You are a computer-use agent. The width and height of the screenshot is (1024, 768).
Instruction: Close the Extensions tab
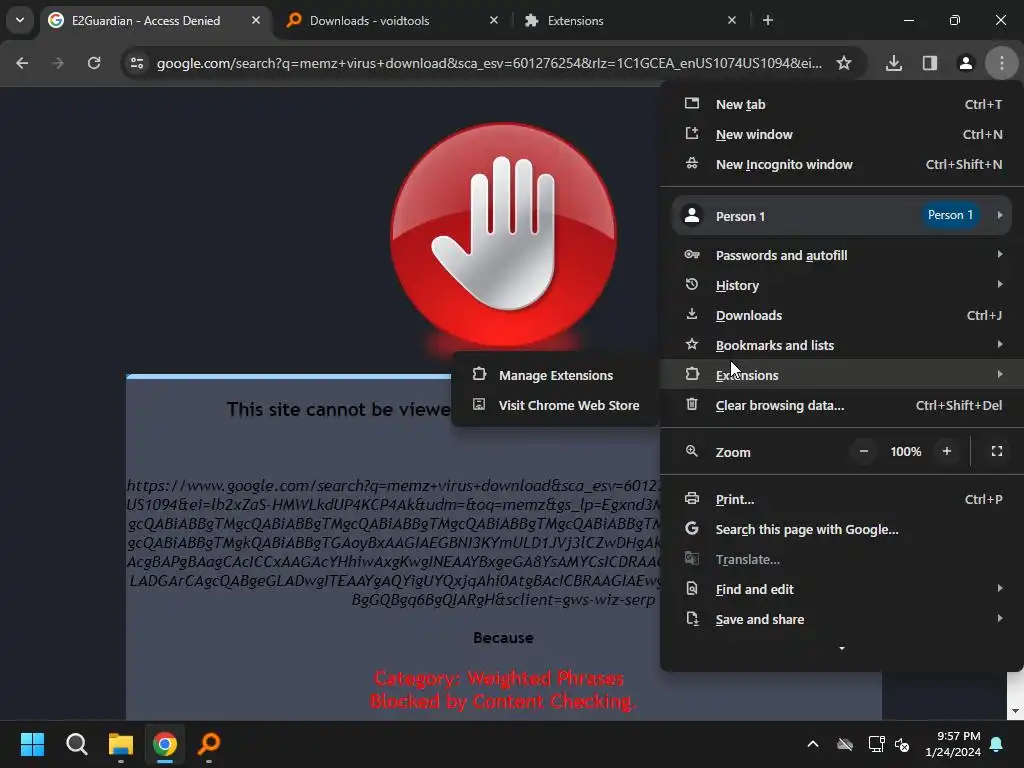732,20
